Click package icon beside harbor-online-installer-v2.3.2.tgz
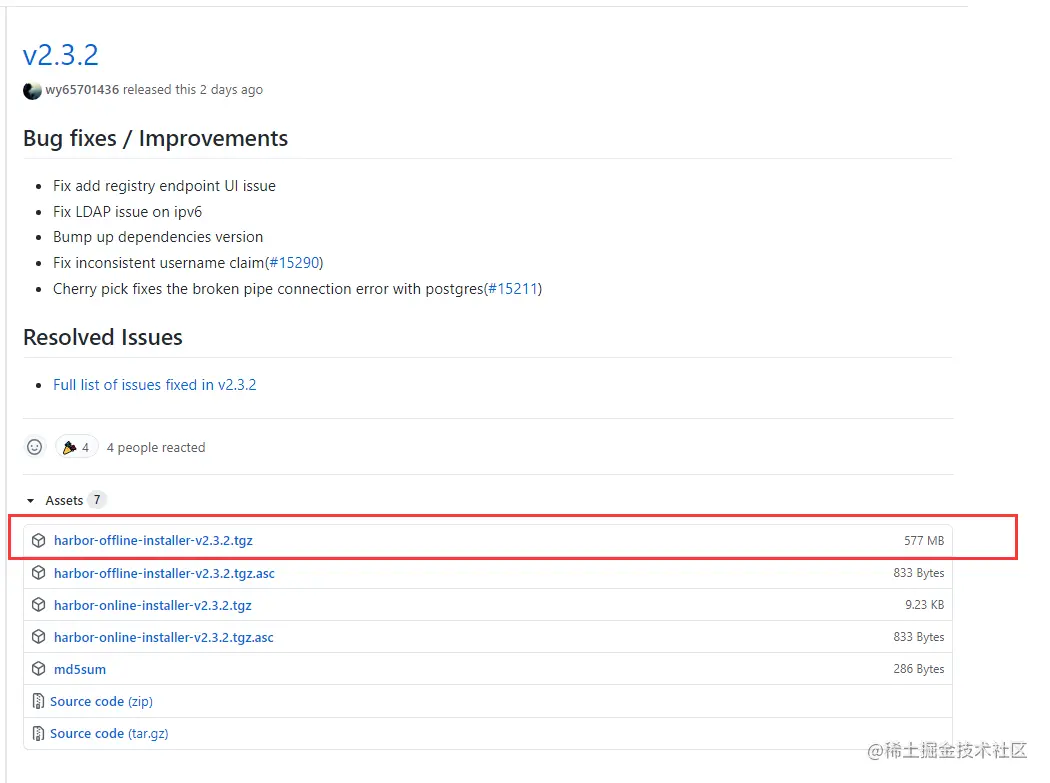 (x=39, y=605)
